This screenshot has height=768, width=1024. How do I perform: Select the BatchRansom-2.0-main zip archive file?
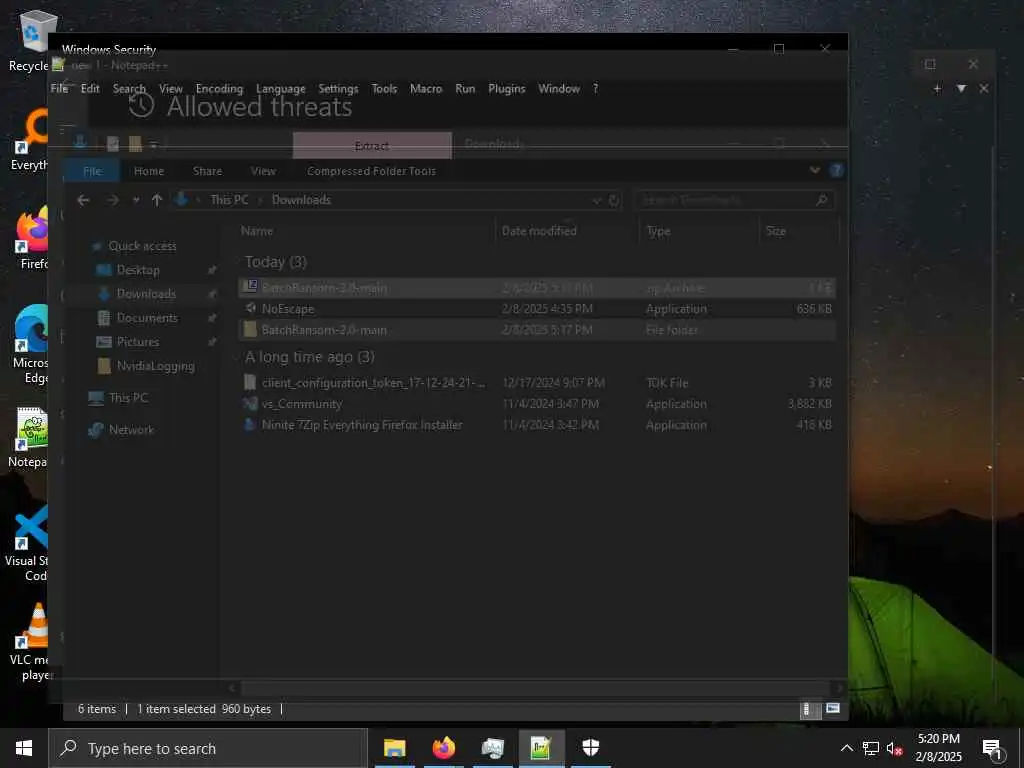[537, 288]
